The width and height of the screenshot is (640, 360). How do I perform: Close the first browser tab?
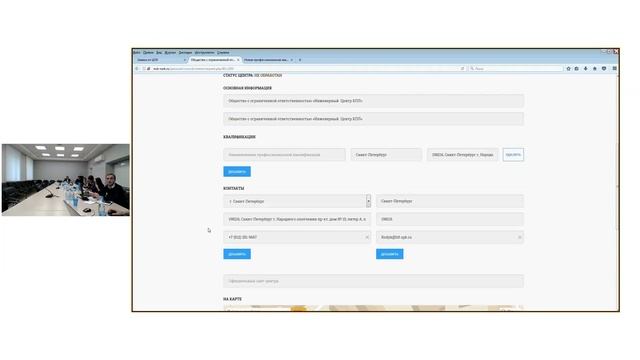pos(184,60)
